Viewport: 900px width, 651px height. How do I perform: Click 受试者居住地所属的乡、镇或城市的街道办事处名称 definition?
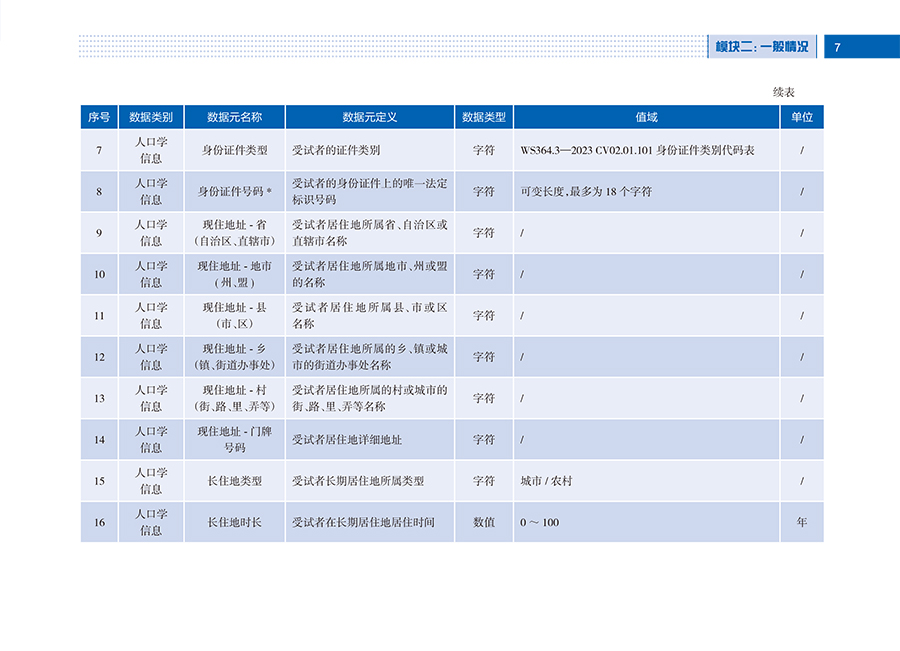tap(370, 357)
